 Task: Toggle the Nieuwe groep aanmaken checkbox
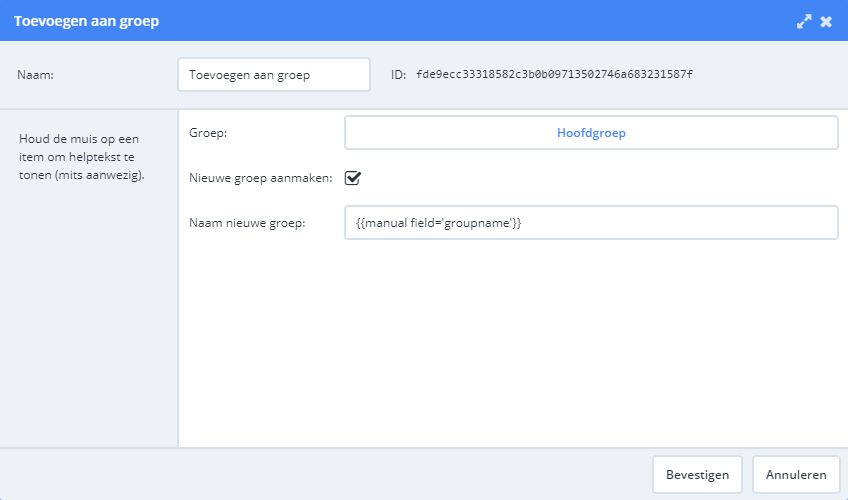point(353,178)
